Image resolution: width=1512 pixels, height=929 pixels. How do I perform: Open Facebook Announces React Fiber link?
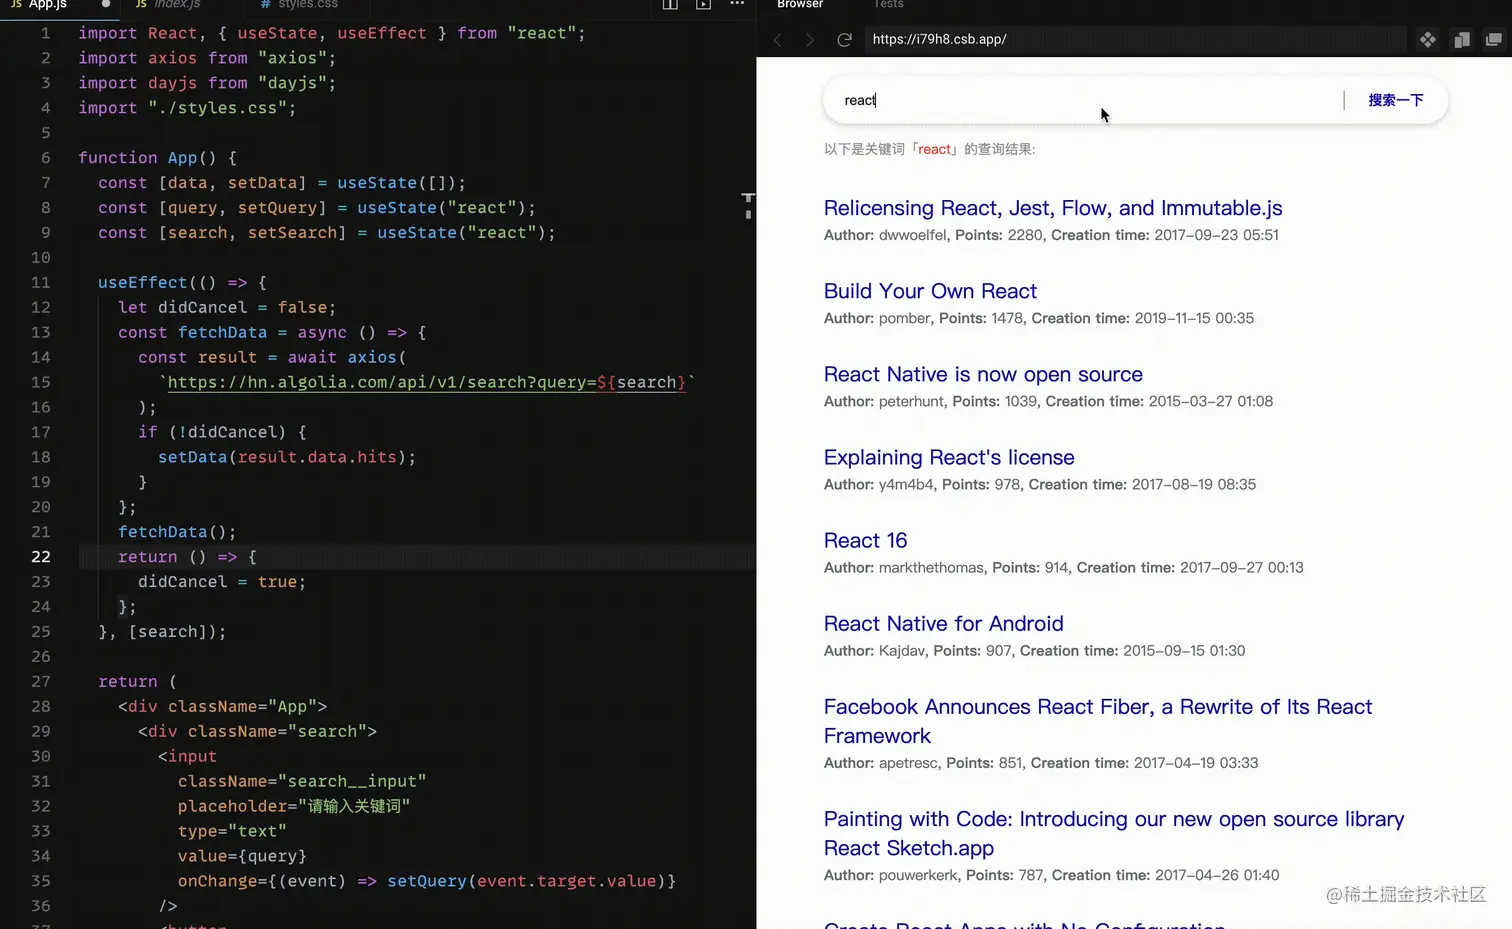pos(1098,721)
